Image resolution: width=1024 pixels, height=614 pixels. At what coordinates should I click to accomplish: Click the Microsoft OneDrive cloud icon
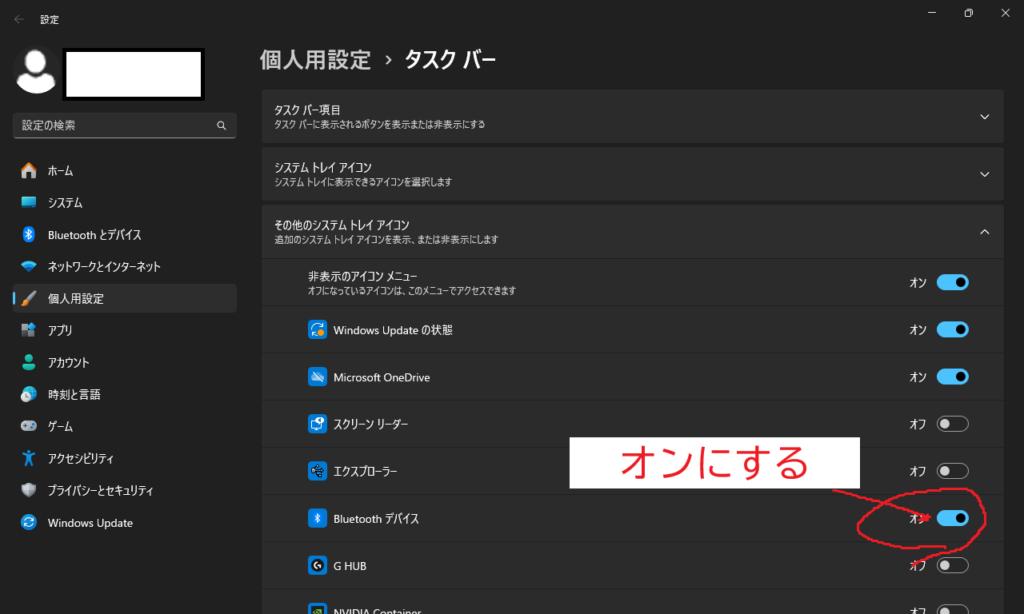[x=318, y=377]
